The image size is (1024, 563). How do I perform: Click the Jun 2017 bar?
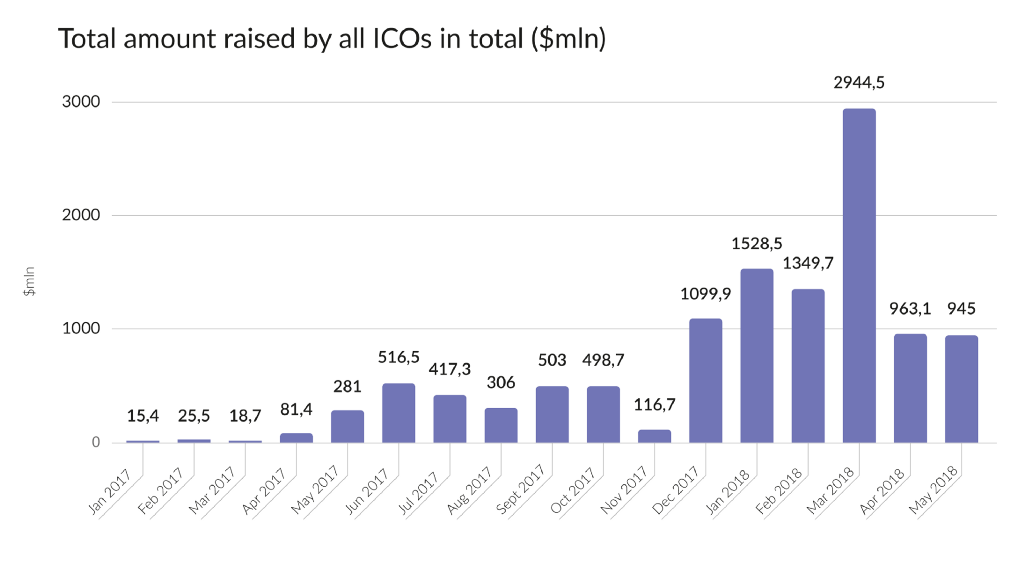(399, 412)
